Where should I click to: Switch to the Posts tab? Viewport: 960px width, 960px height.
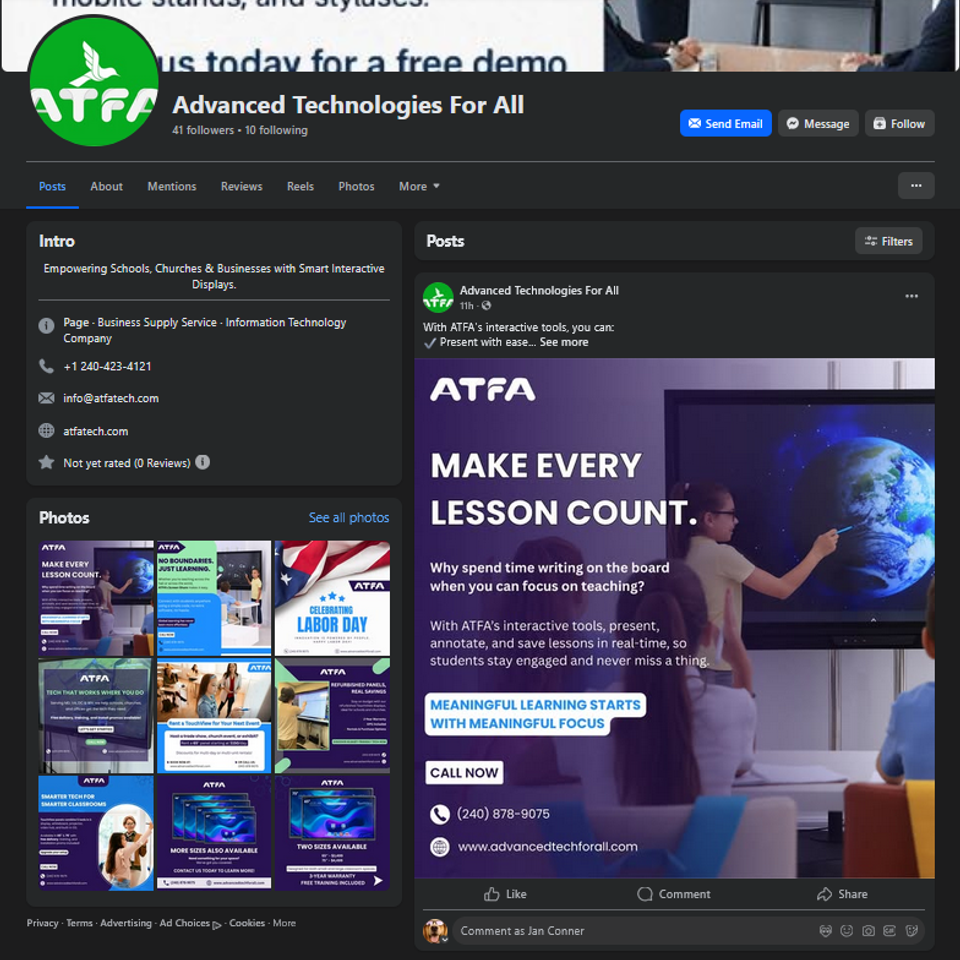click(x=52, y=186)
